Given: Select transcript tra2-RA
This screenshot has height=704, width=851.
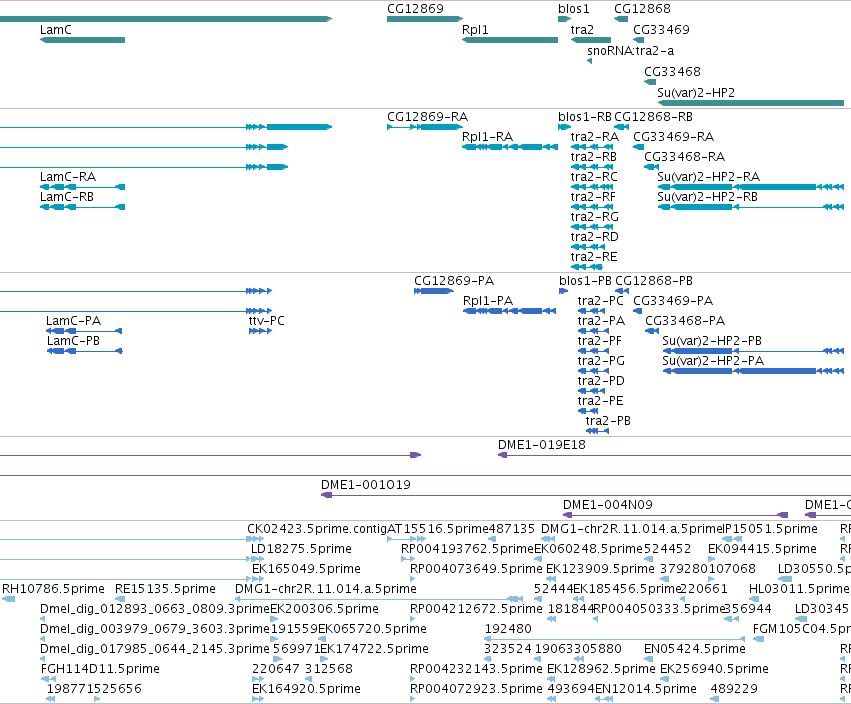Looking at the screenshot, I should click(592, 147).
